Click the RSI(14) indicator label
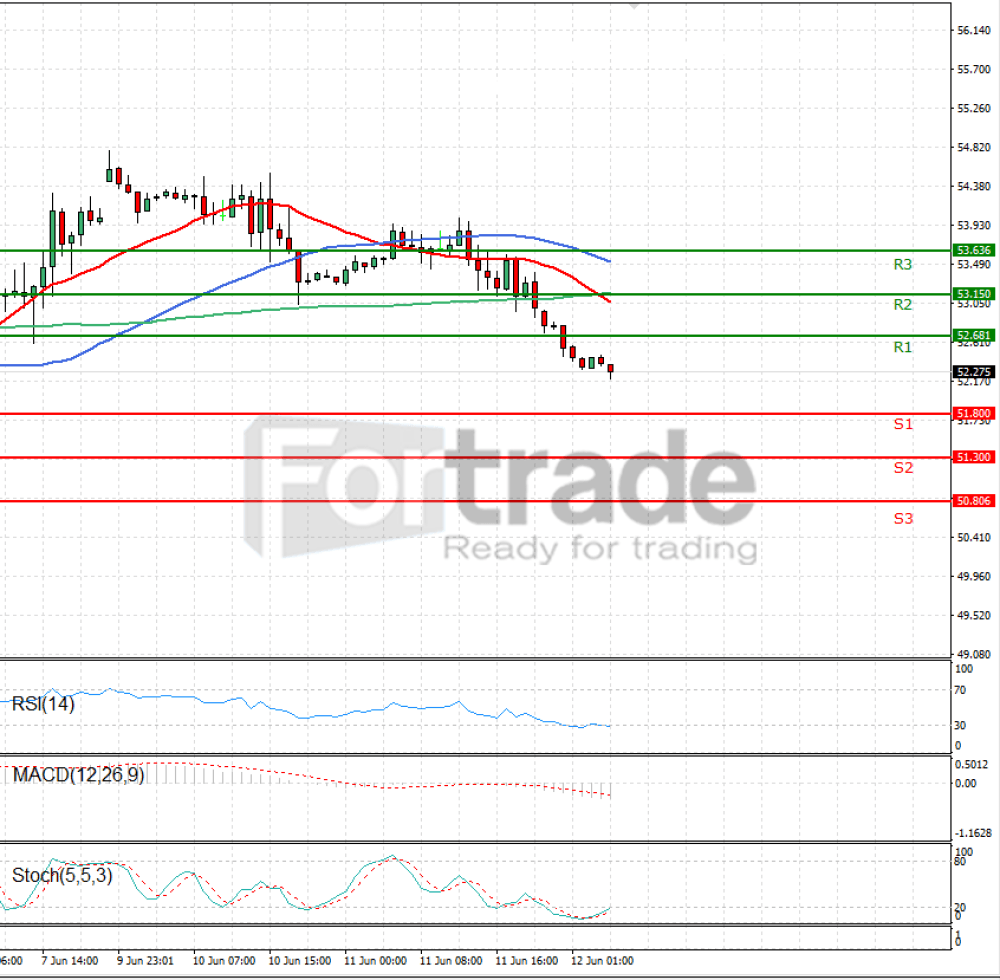The image size is (1000, 980). (x=43, y=704)
